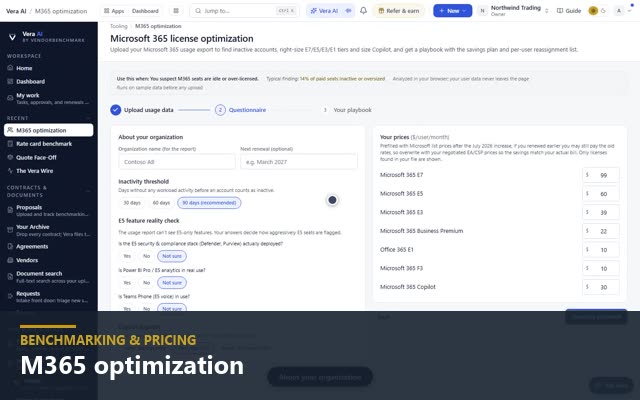Click the Northwind Trading N avatar
640x400 pixels.
coord(482,11)
